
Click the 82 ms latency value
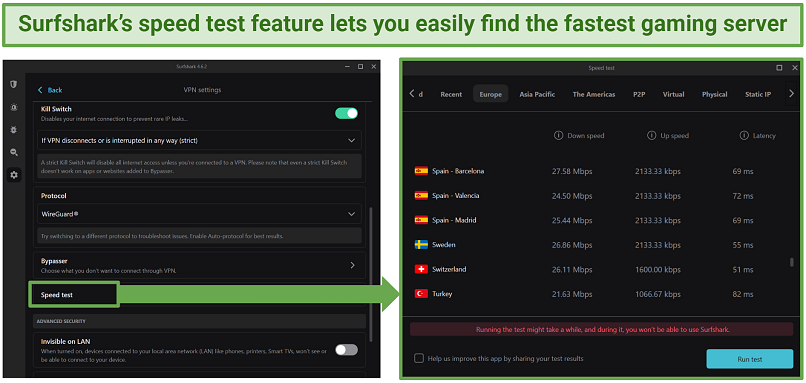point(743,294)
